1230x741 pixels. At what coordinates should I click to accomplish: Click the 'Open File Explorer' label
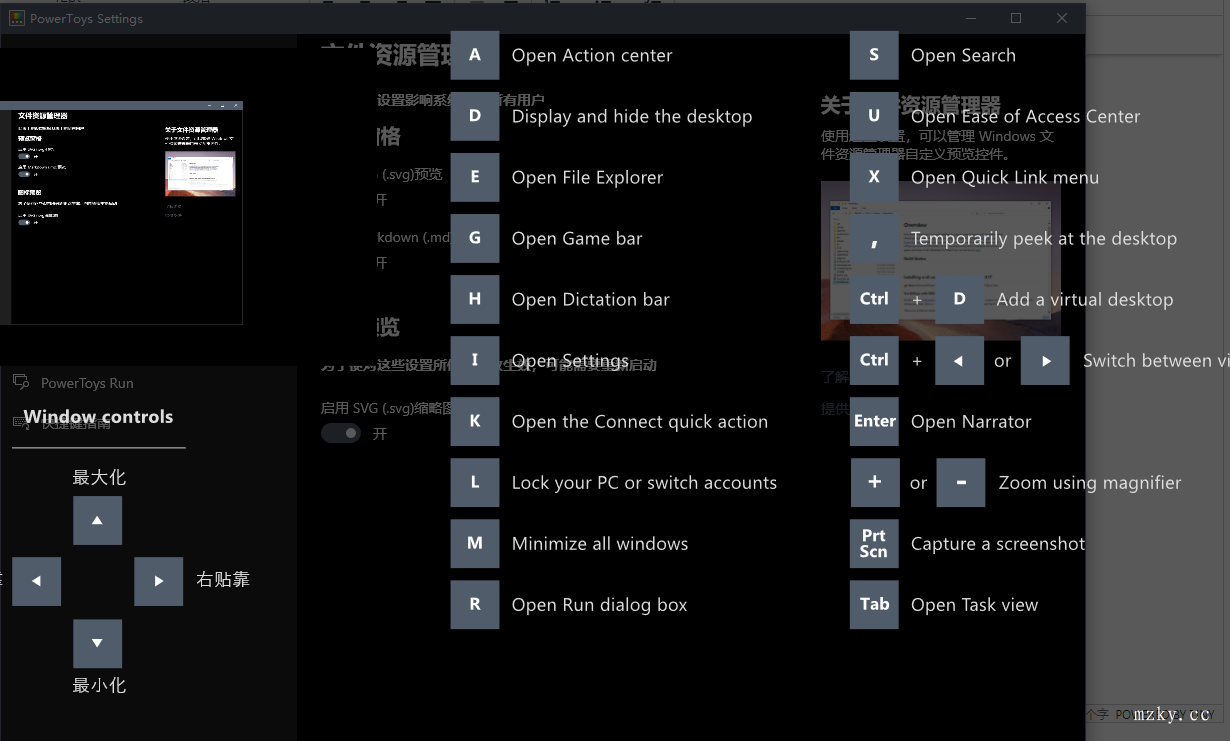point(588,177)
